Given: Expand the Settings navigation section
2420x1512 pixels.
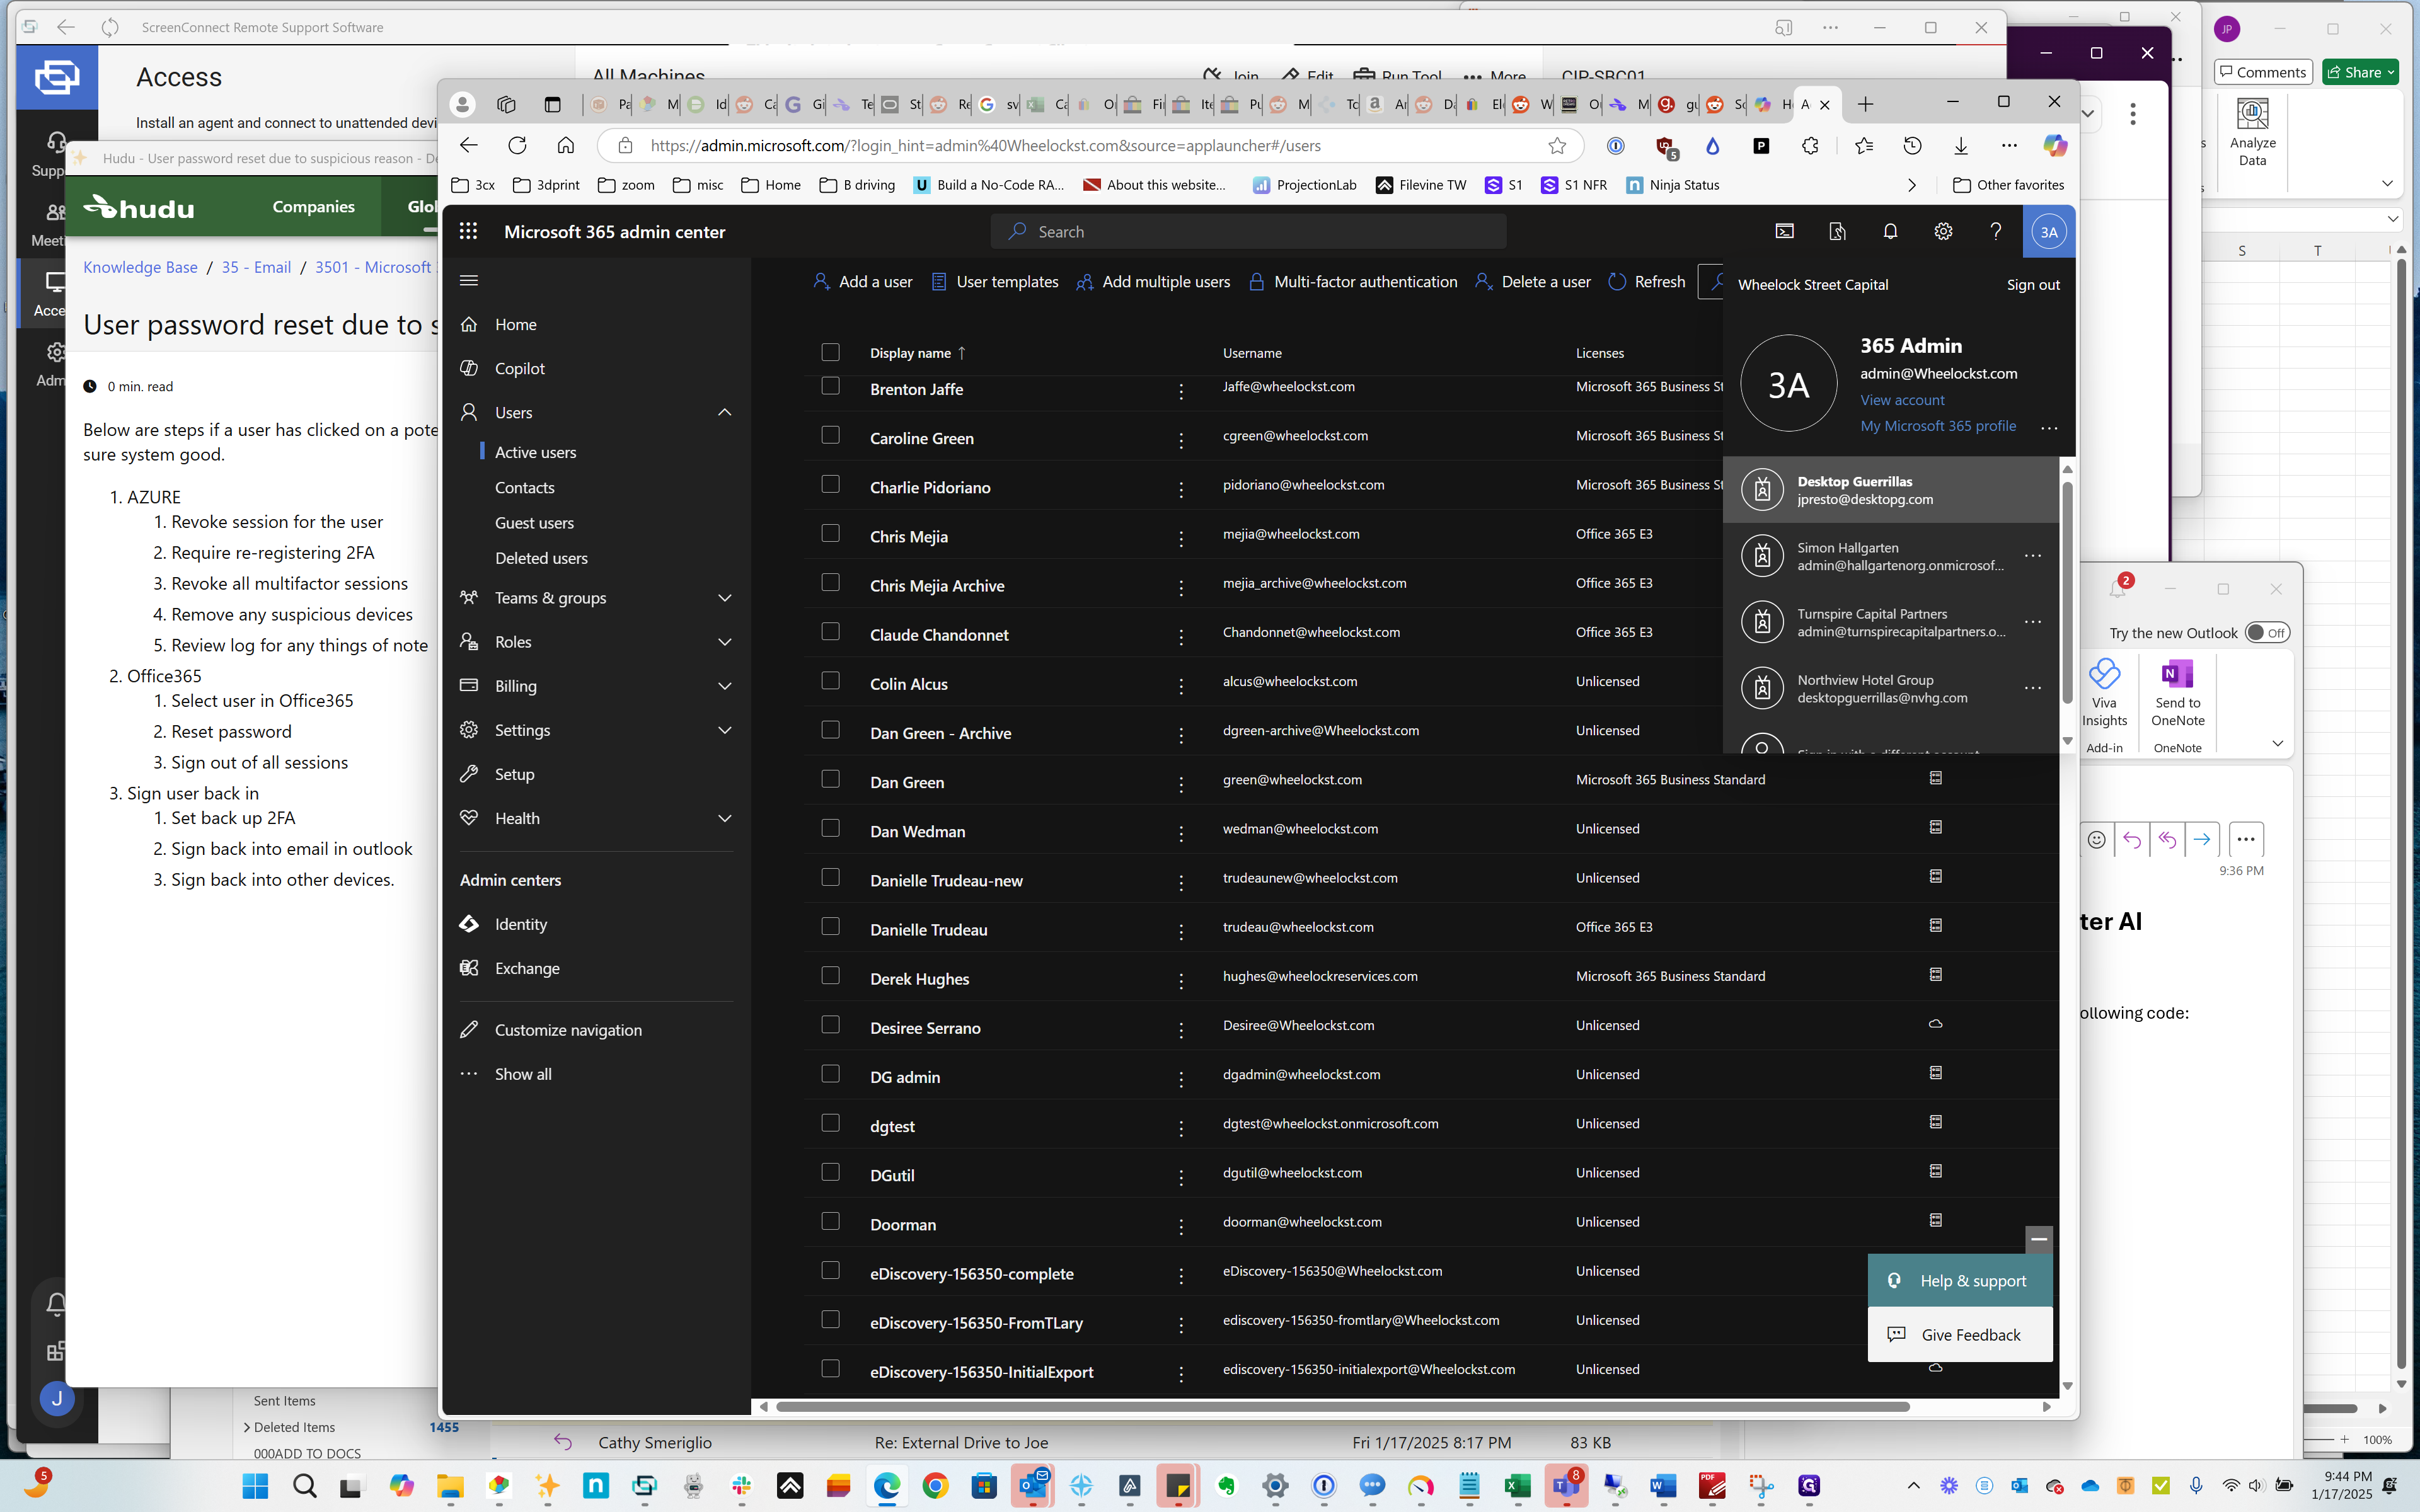Looking at the screenshot, I should (725, 730).
